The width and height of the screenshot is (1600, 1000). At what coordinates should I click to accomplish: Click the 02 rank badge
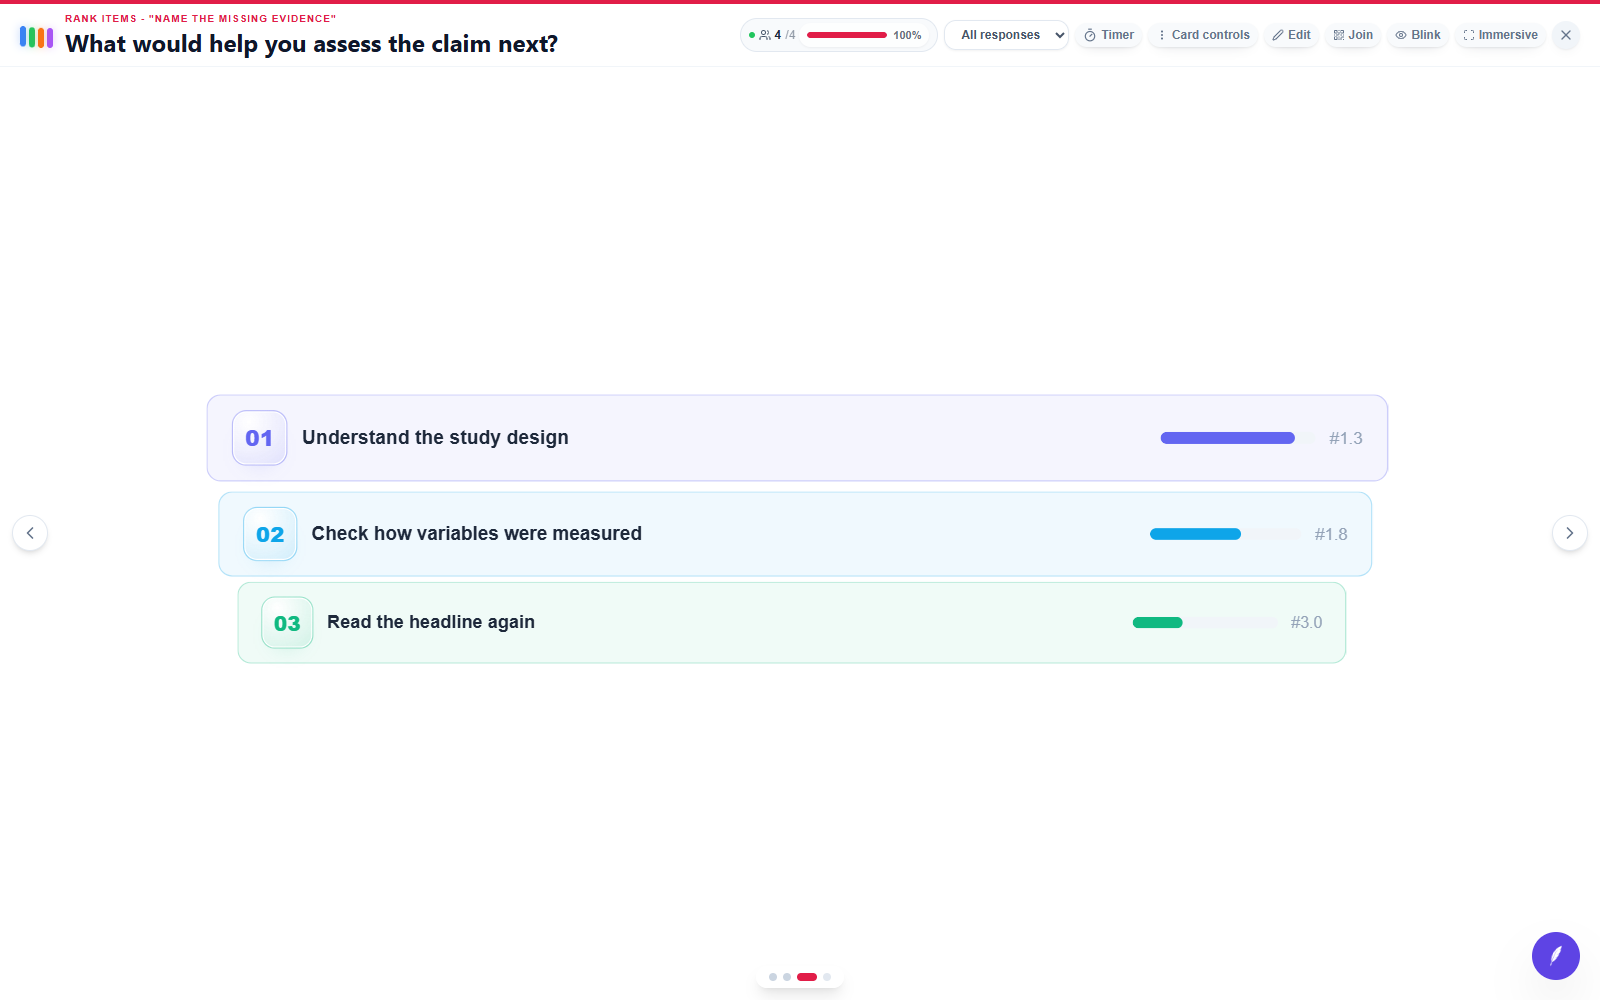270,534
